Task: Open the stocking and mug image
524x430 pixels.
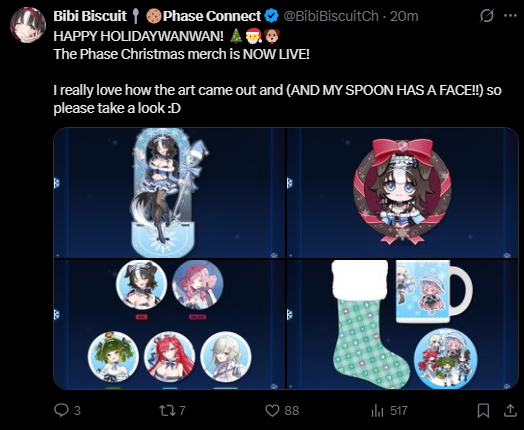Action: click(x=403, y=324)
